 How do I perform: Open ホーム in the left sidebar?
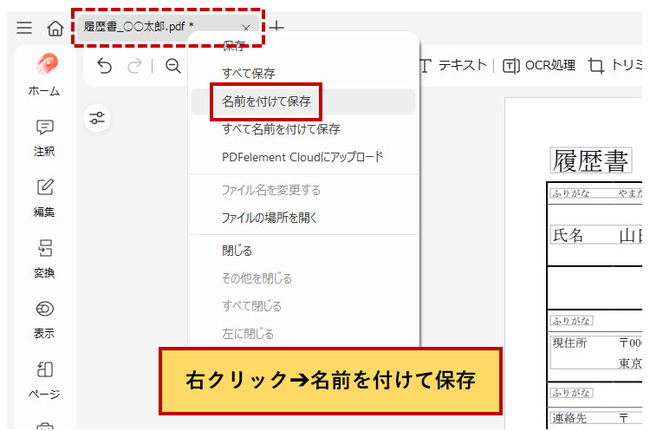44,75
